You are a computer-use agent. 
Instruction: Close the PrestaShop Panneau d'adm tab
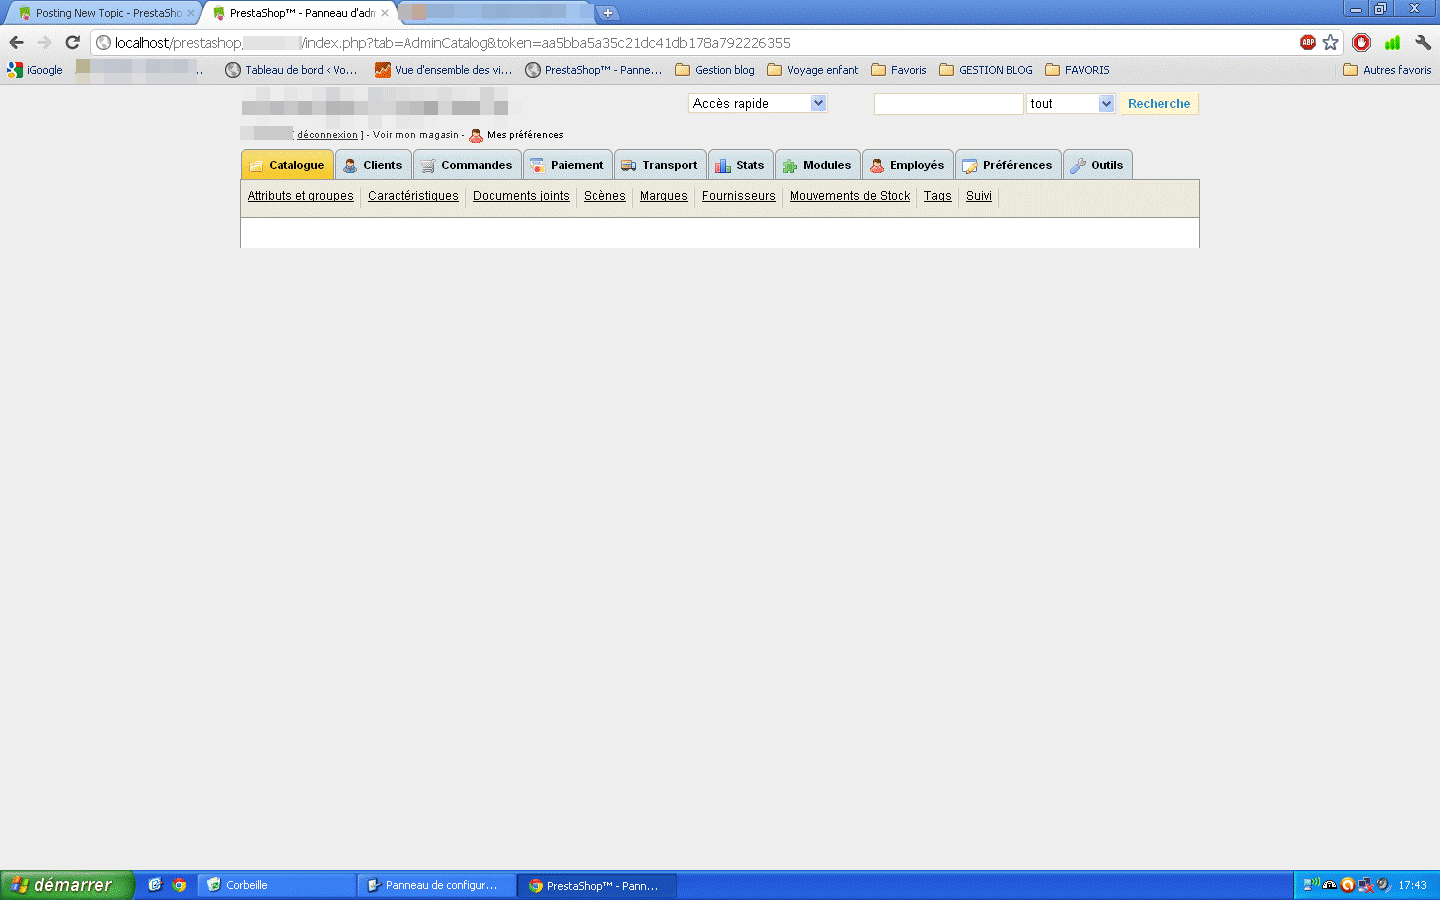point(385,13)
